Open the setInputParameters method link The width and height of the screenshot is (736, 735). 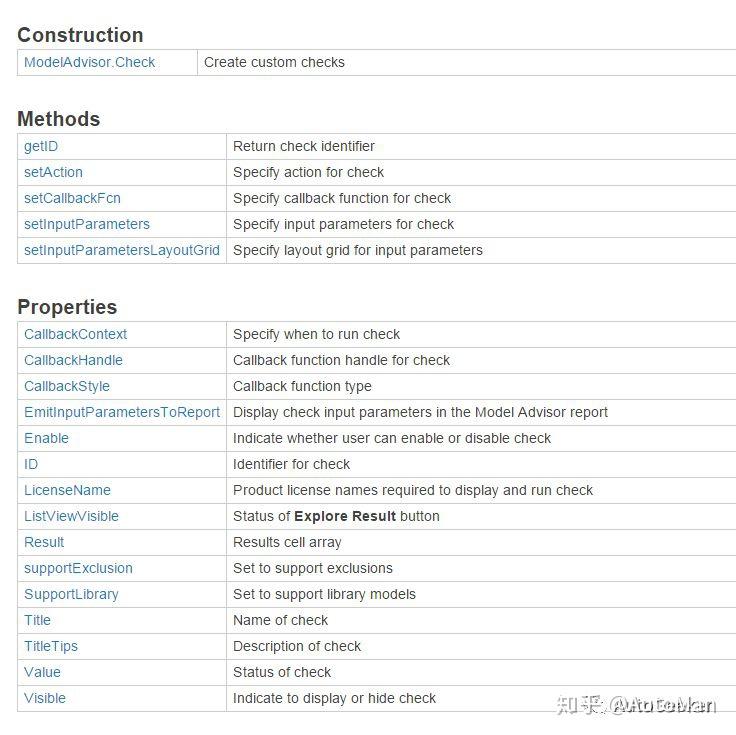[87, 224]
